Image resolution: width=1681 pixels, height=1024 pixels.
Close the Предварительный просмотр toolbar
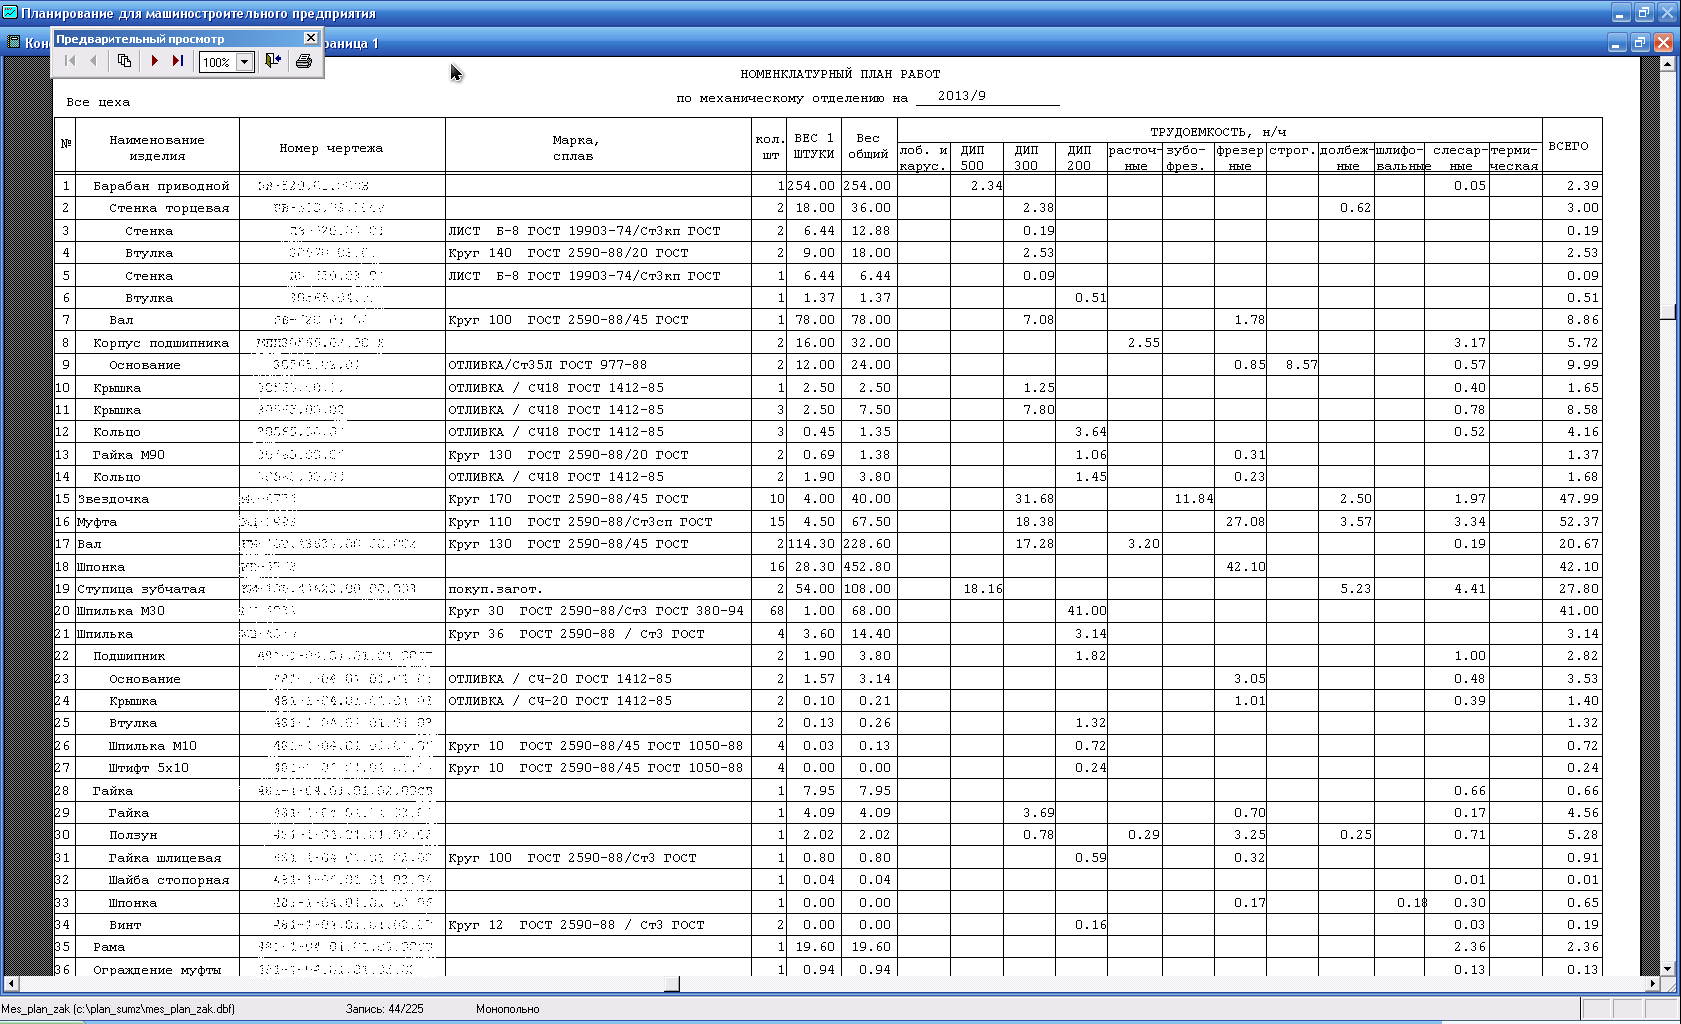click(311, 38)
